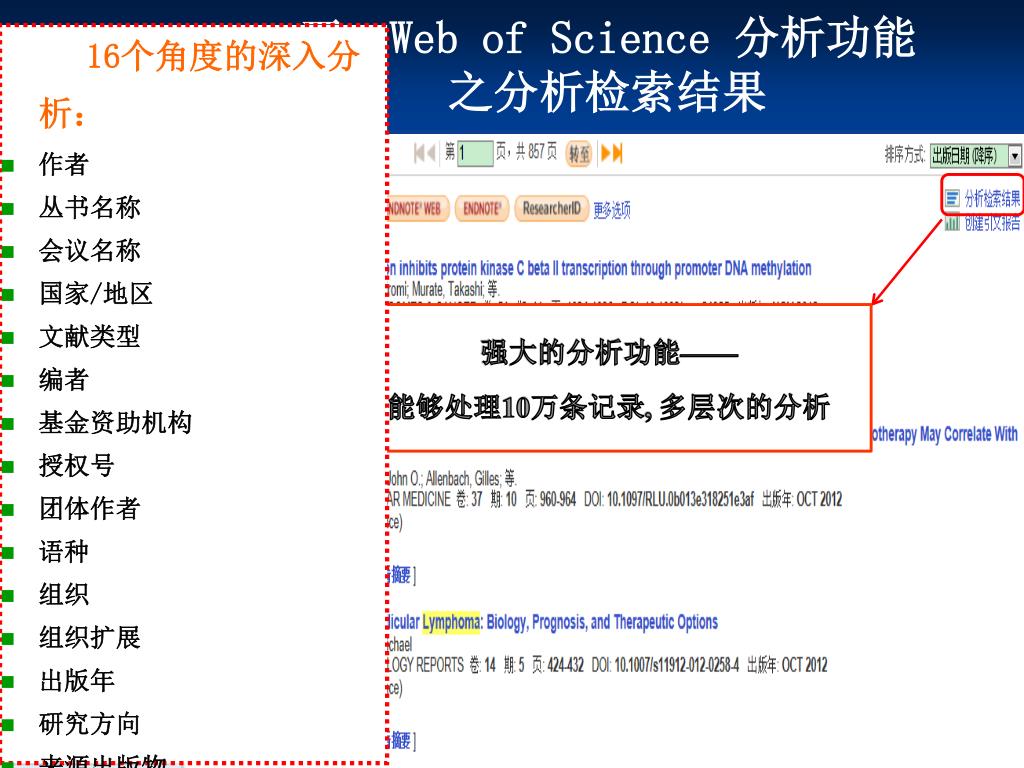Screen dimensions: 1024x768
Task: Select the 组织扩展 list item
Action: [x=89, y=638]
